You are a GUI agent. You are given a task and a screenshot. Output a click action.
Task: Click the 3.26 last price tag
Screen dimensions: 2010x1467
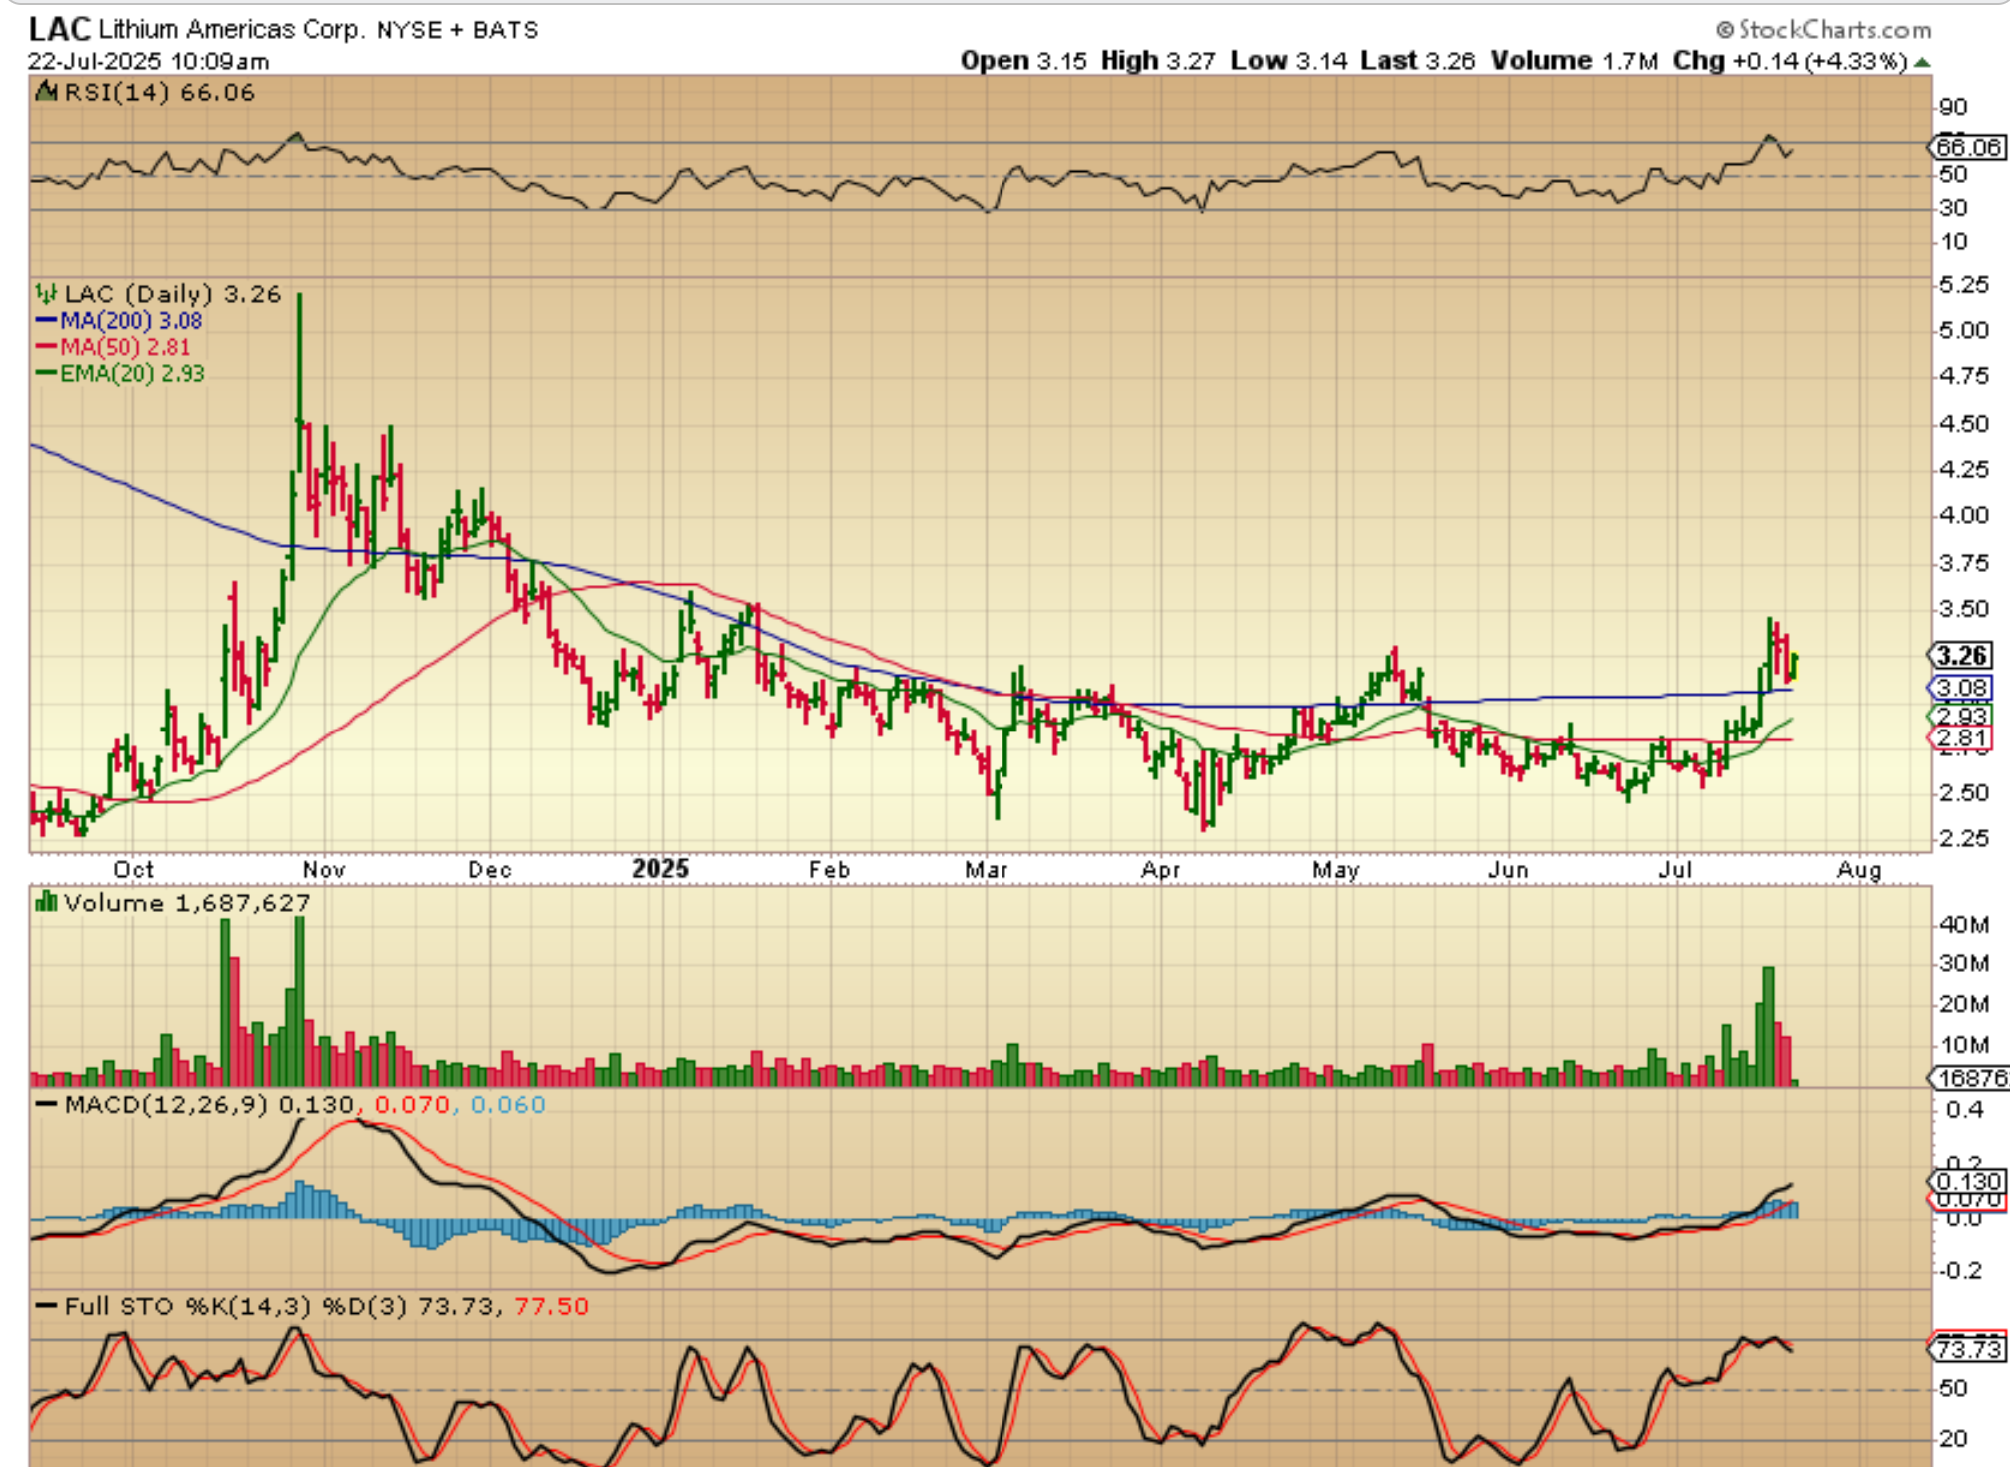[1960, 656]
